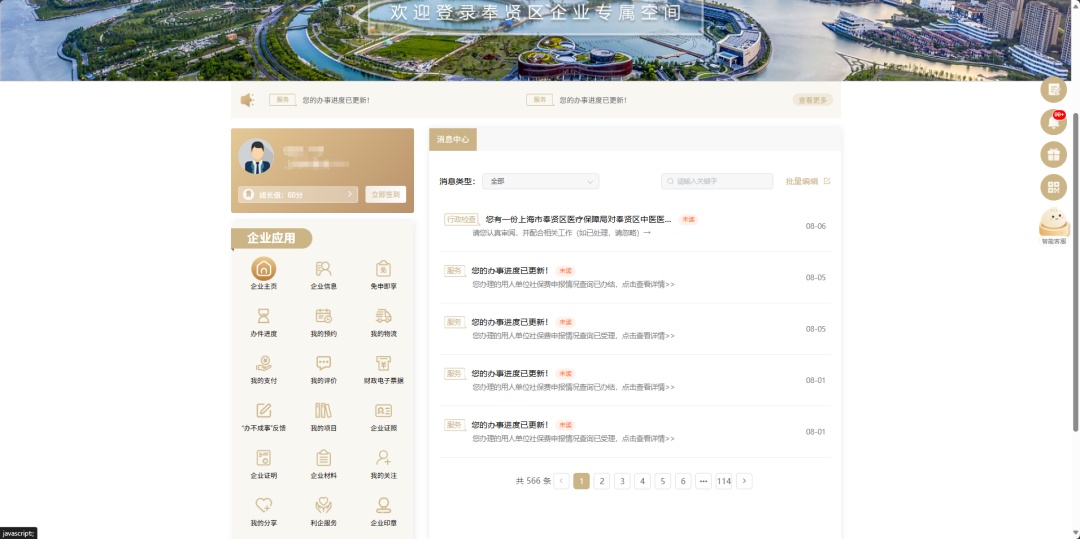The height and width of the screenshot is (539, 1080).
Task: Click notification bell icon with red badge
Action: click(1053, 122)
